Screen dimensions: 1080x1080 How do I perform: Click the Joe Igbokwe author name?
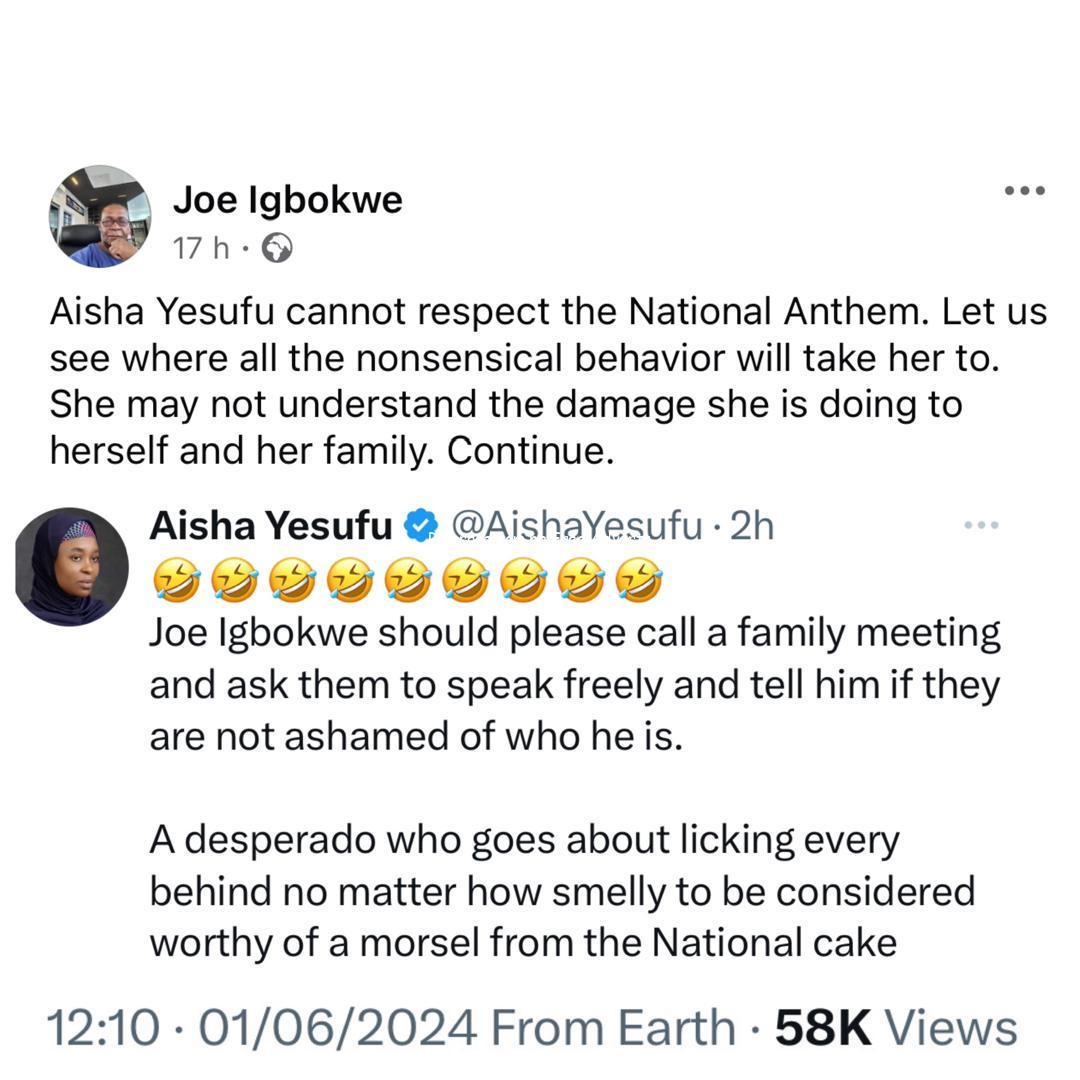pyautogui.click(x=287, y=200)
